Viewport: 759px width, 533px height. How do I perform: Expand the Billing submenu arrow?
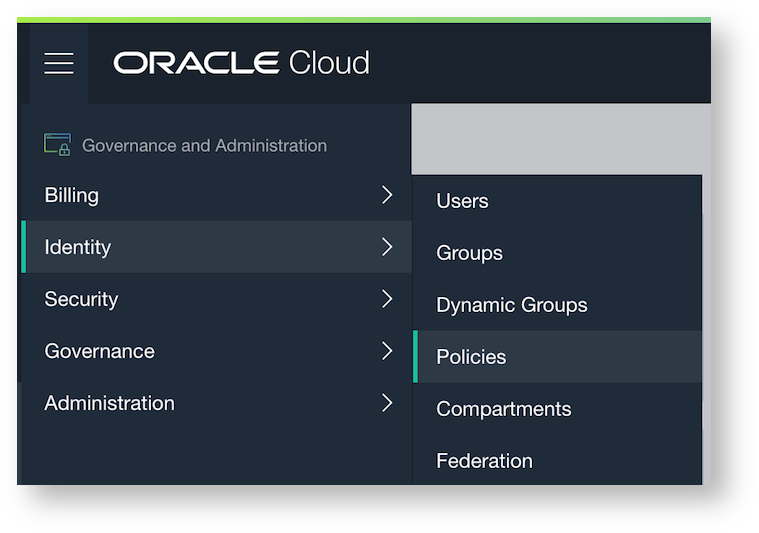pos(387,195)
